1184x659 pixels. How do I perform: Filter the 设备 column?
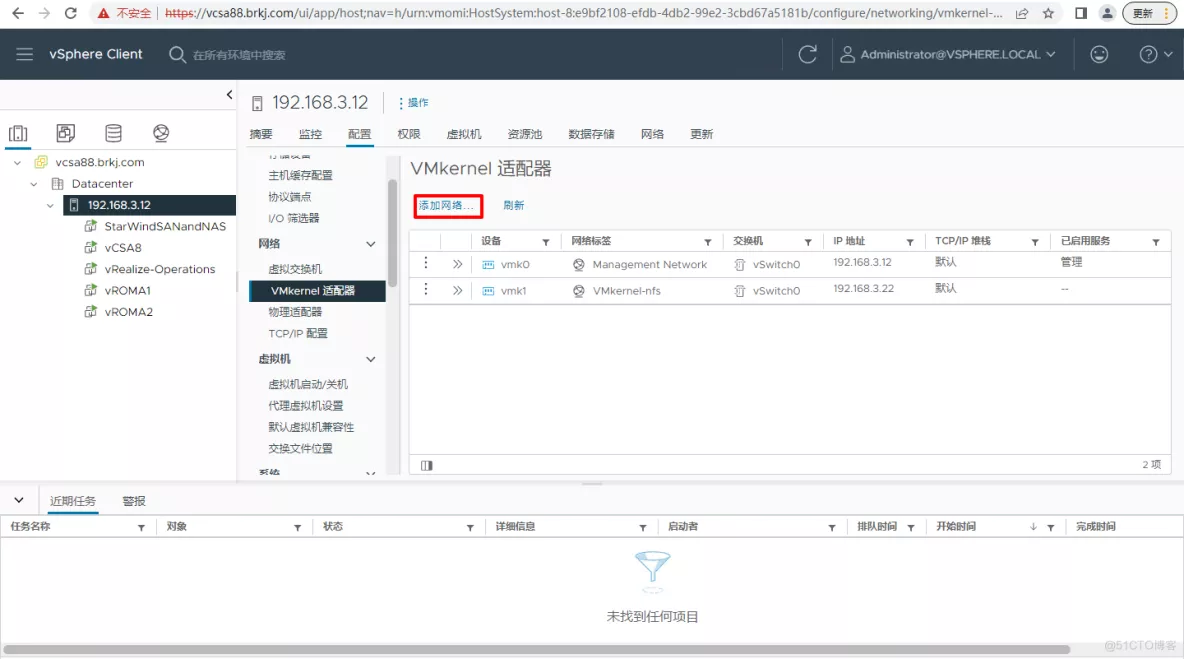545,242
